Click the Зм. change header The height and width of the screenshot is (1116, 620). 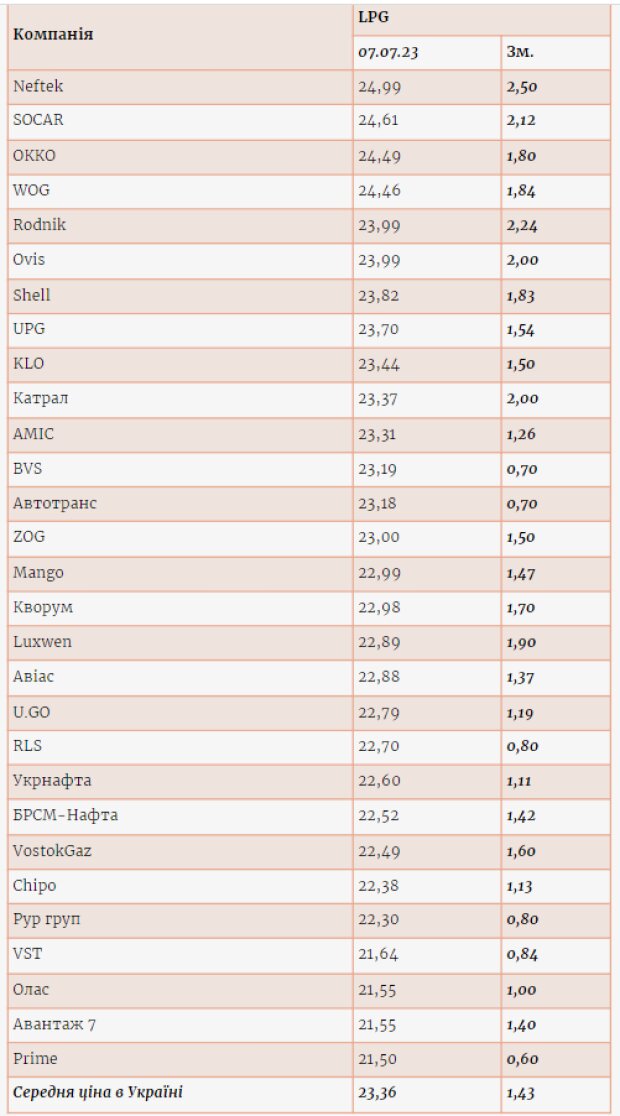tap(556, 53)
